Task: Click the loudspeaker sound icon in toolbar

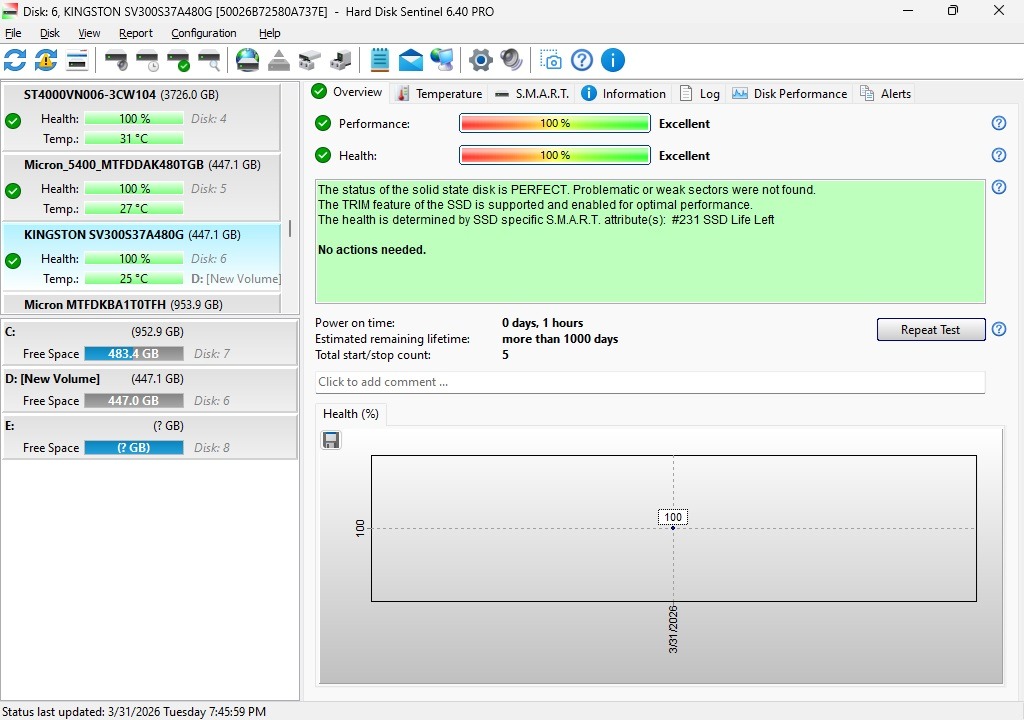Action: (x=511, y=60)
